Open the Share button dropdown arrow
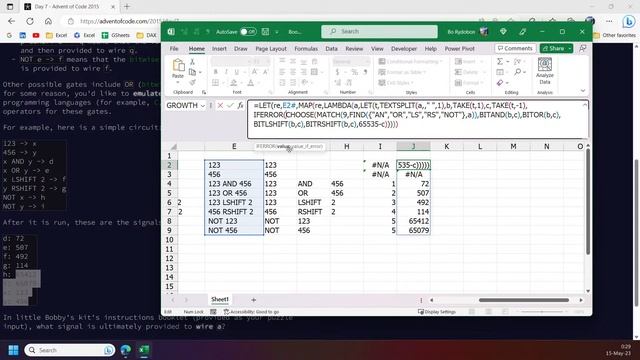 tap(569, 48)
